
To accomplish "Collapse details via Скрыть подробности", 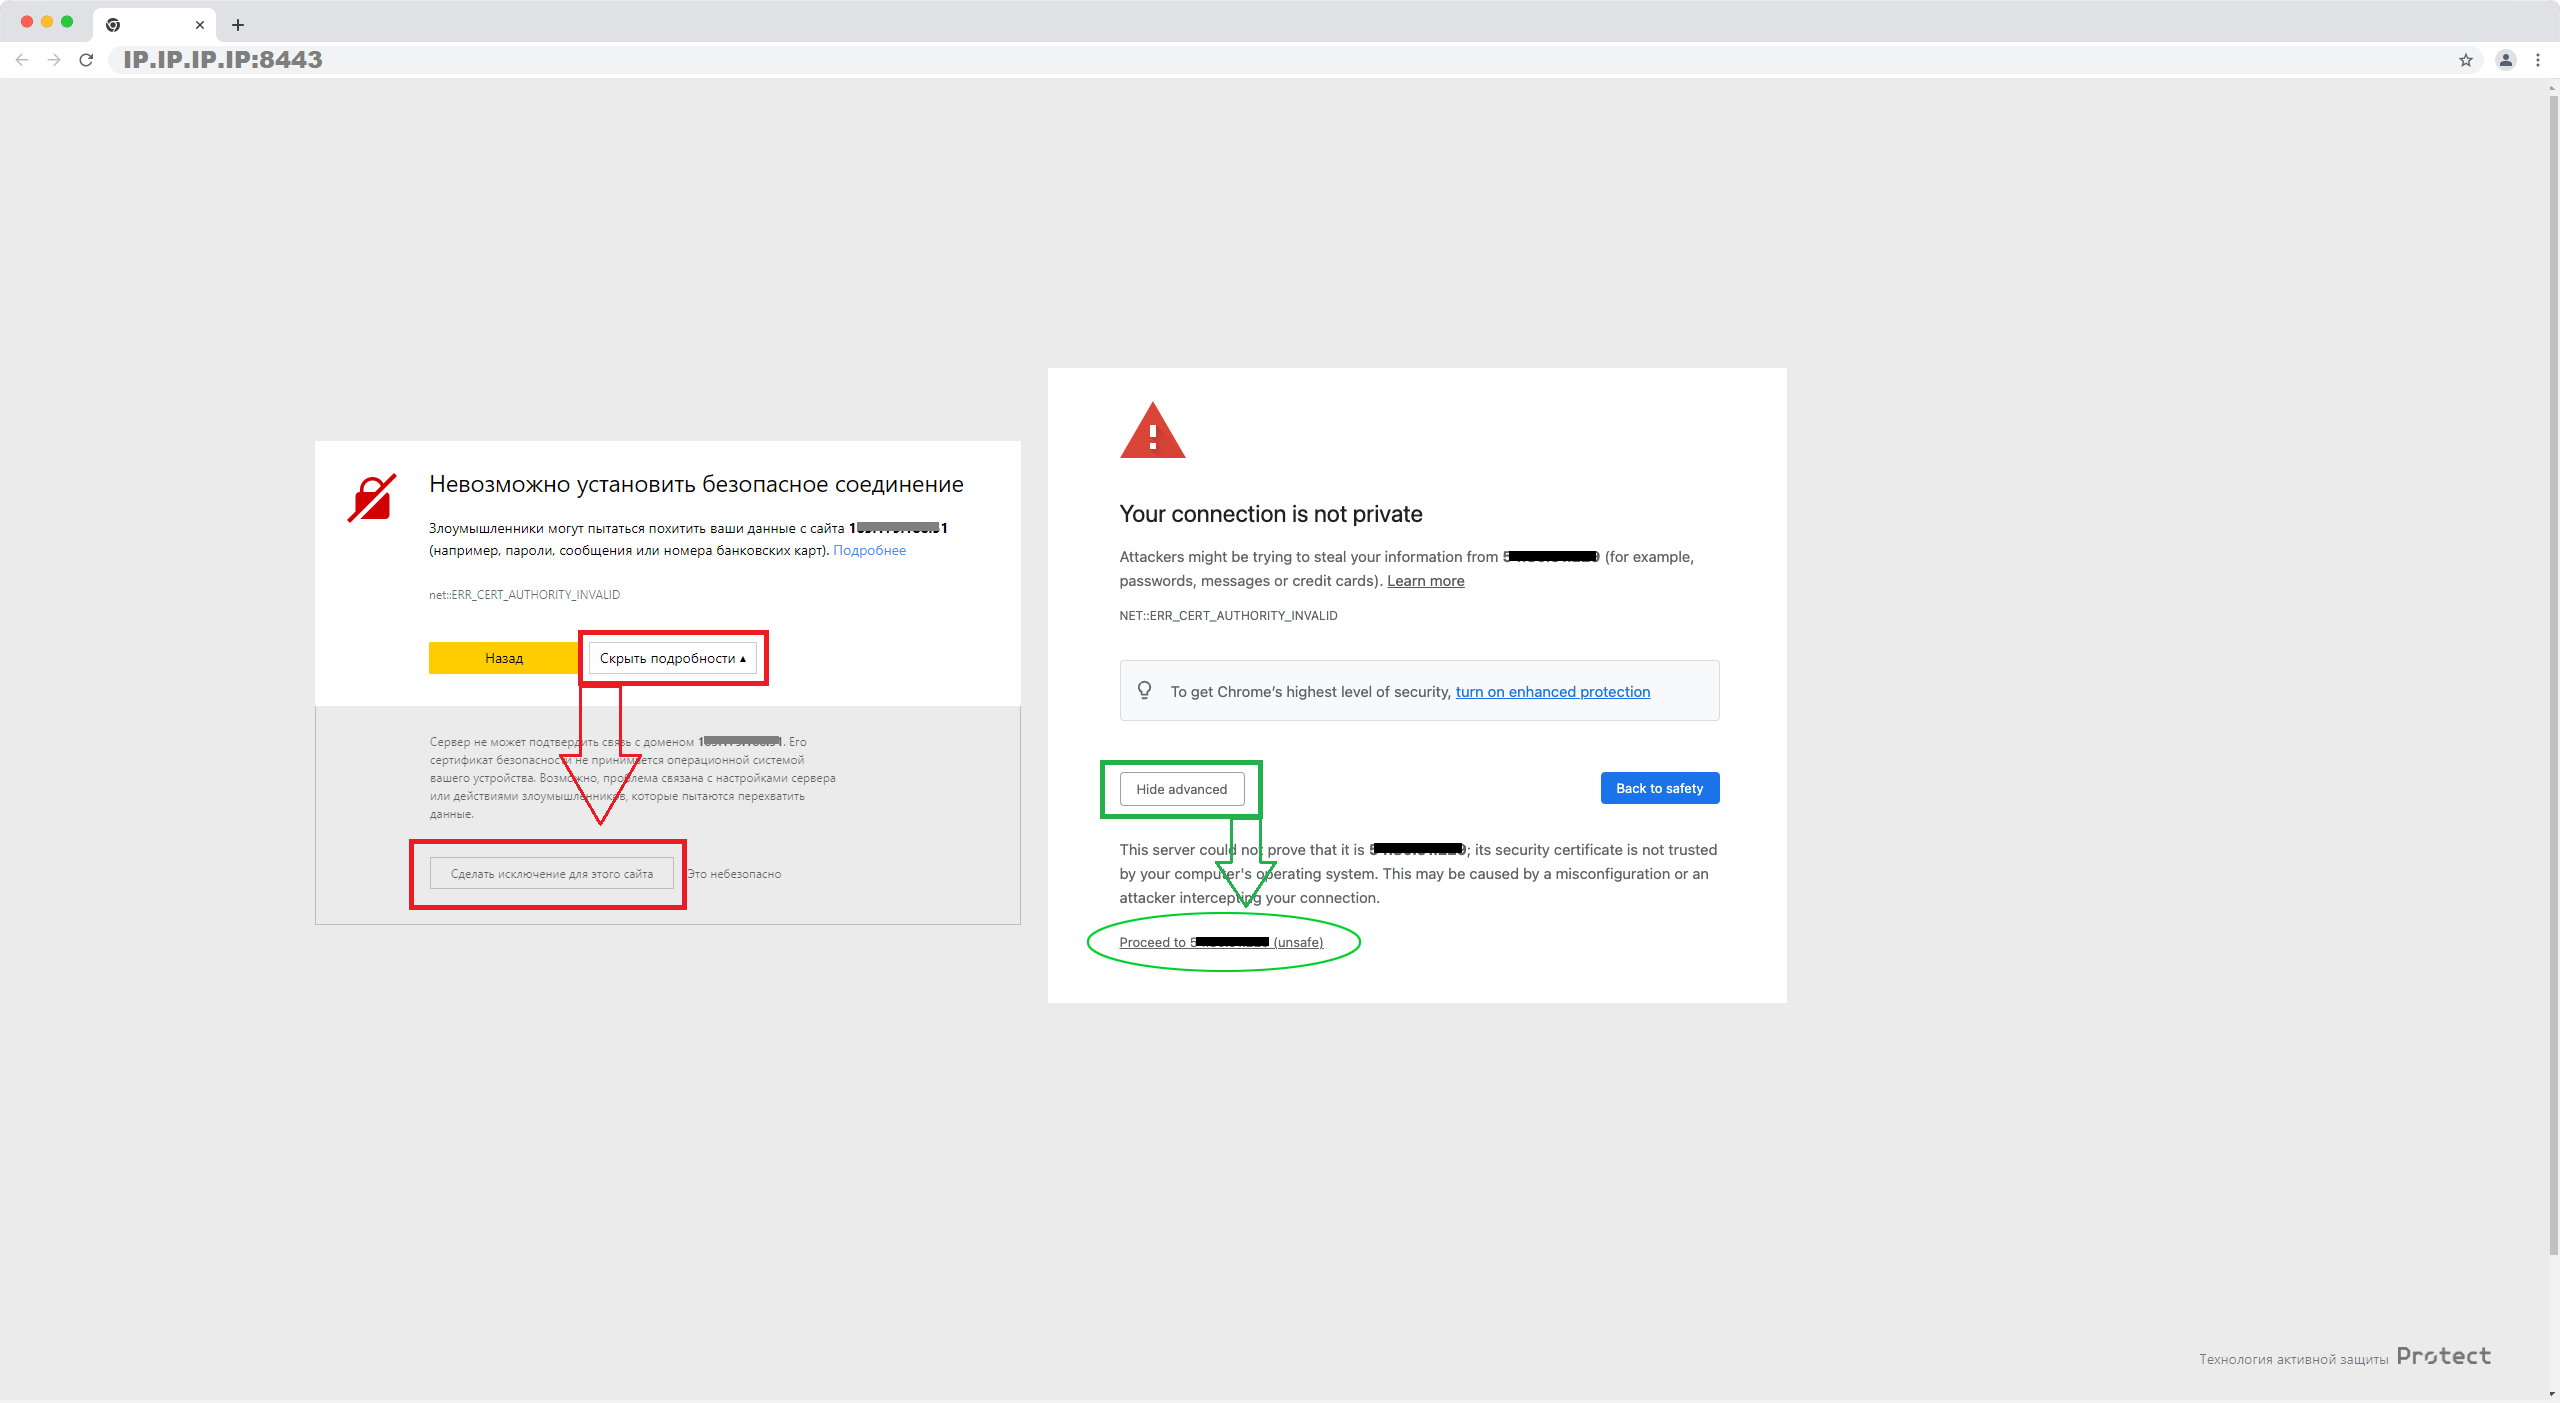I will [x=673, y=658].
